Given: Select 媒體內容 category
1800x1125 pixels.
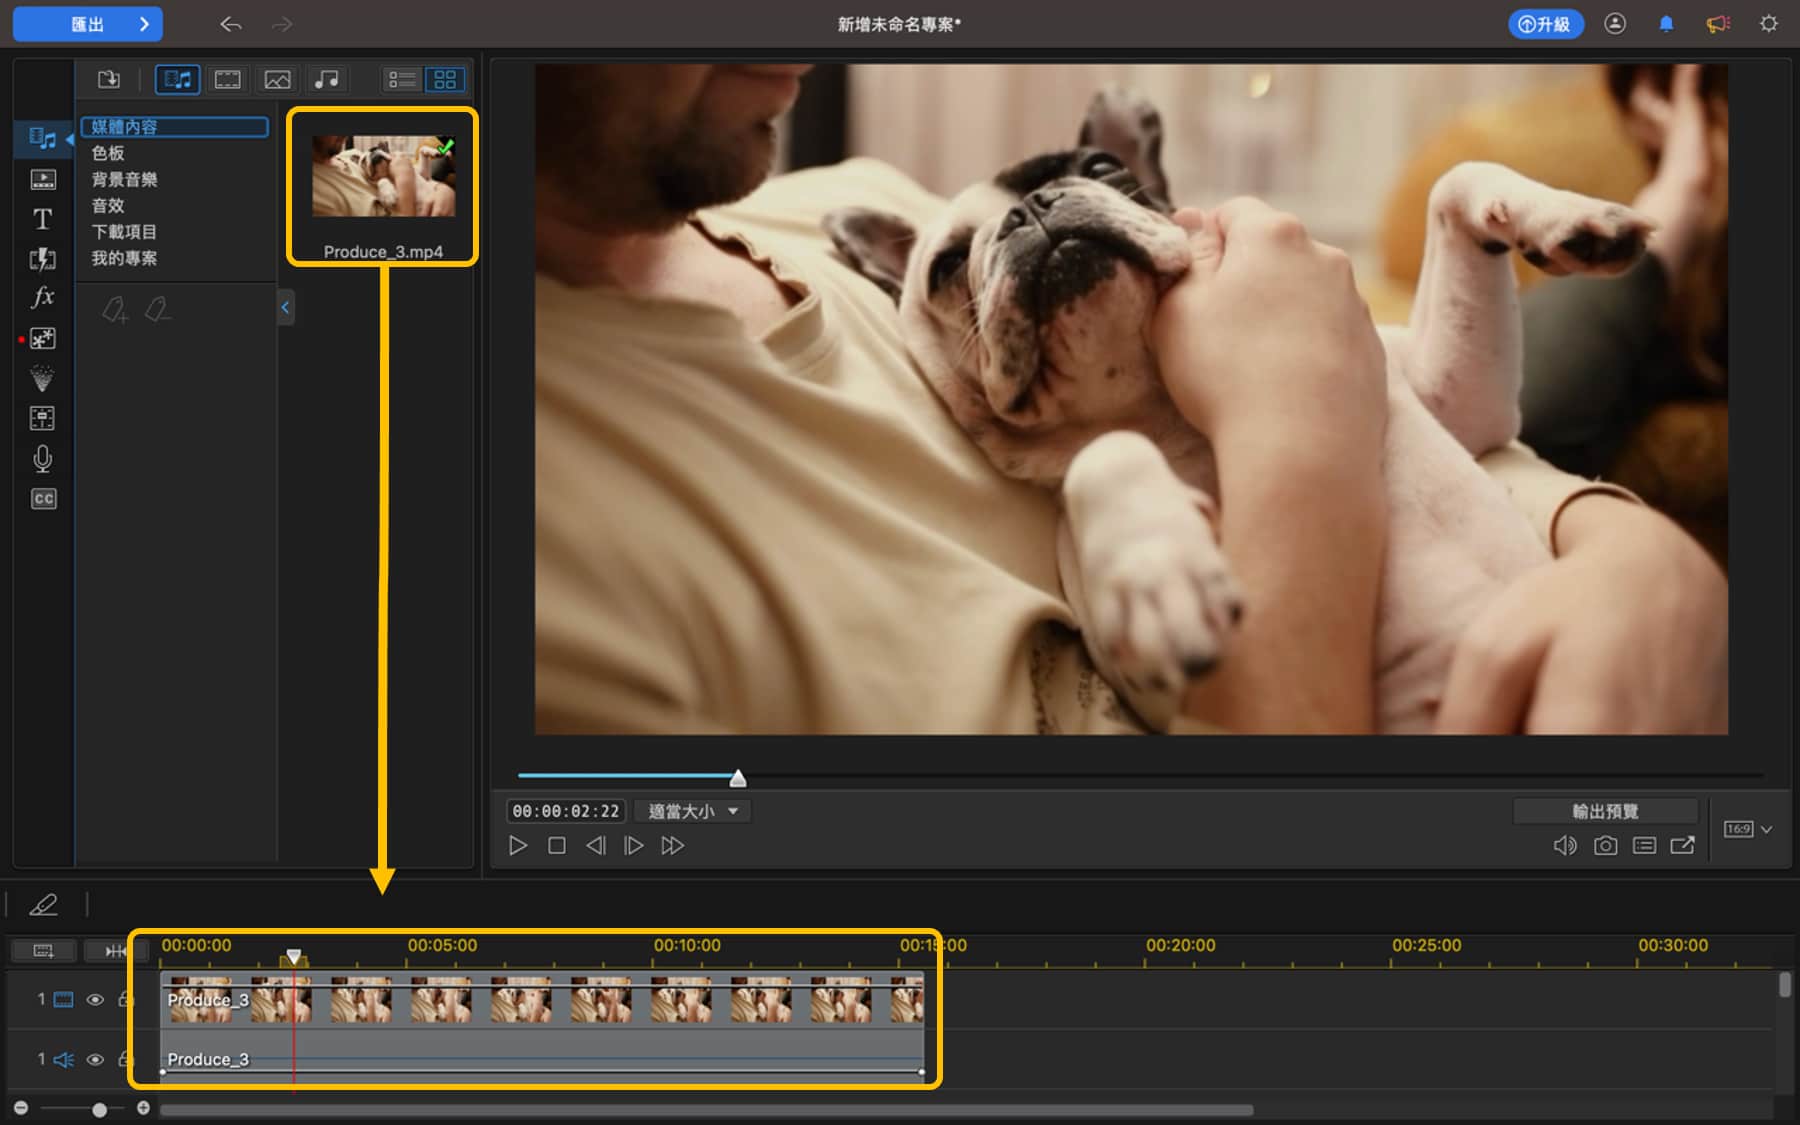Looking at the screenshot, I should pos(174,127).
